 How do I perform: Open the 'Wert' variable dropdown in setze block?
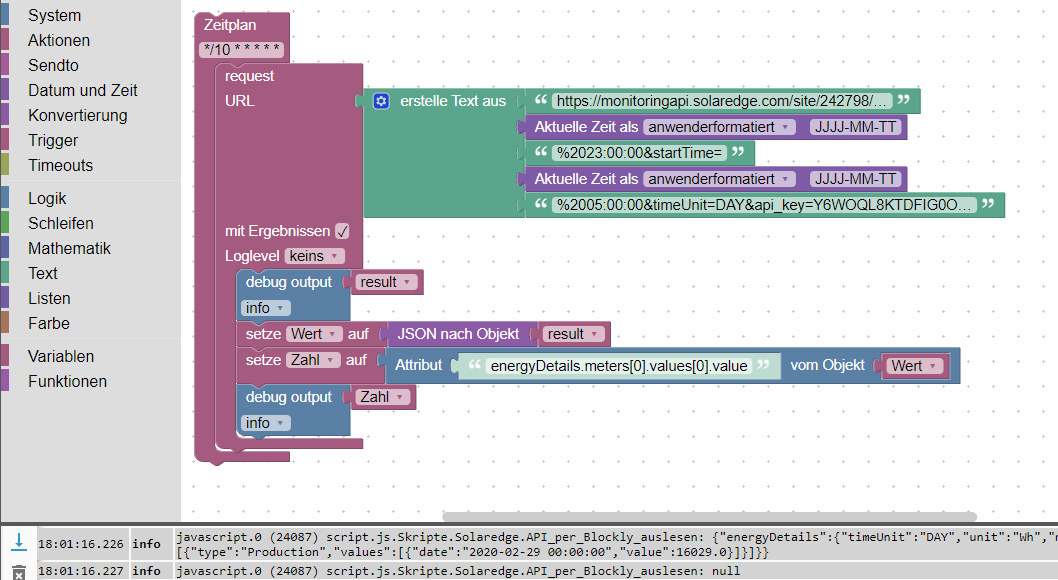click(x=314, y=334)
